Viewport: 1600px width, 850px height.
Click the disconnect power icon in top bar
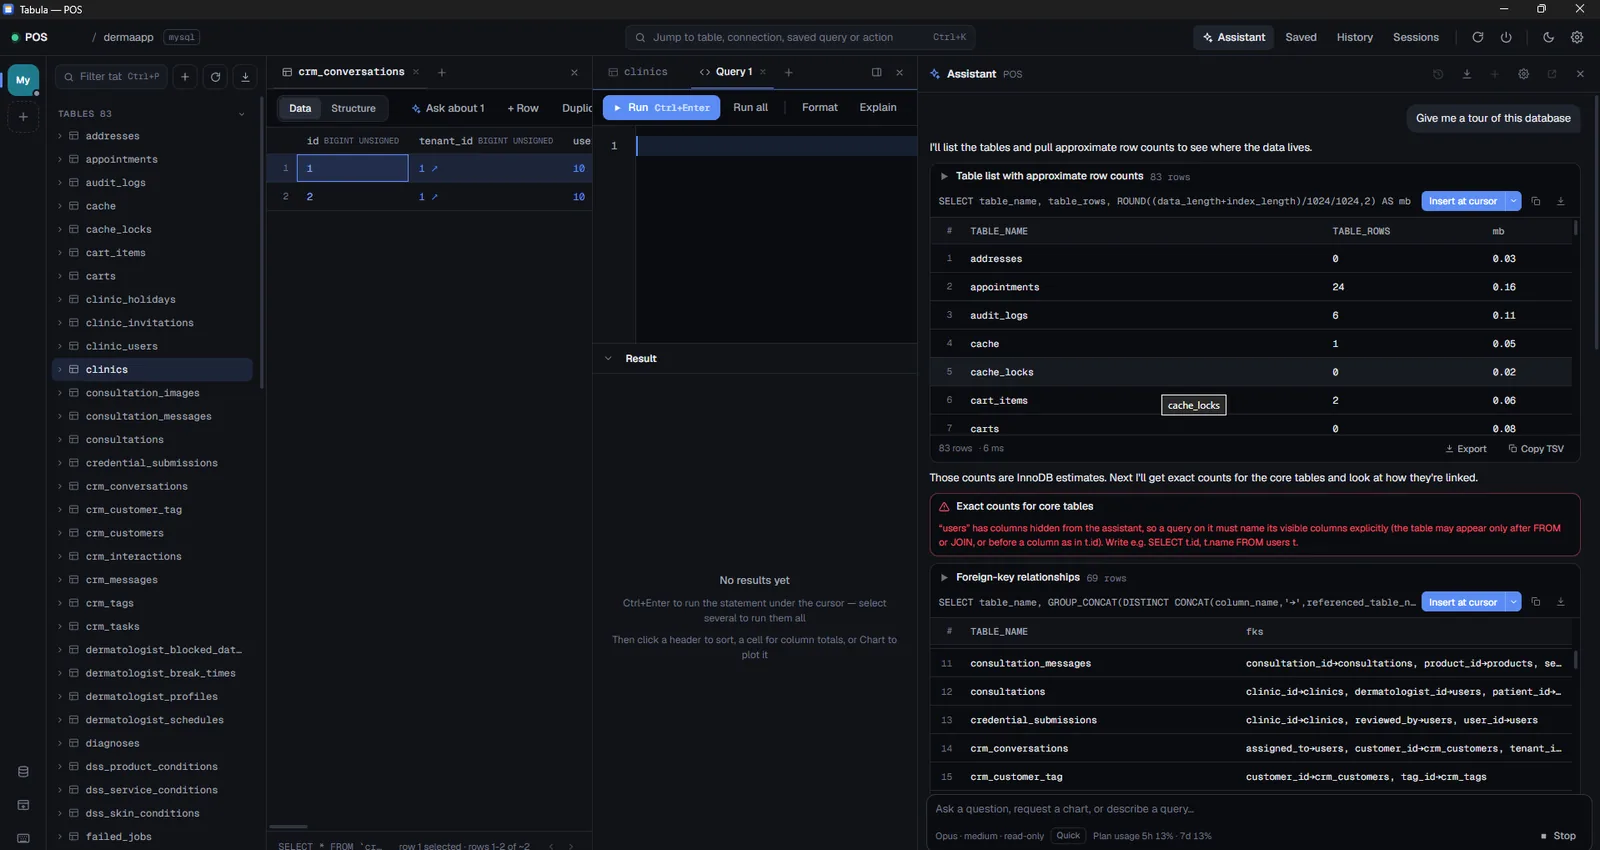coord(1506,38)
